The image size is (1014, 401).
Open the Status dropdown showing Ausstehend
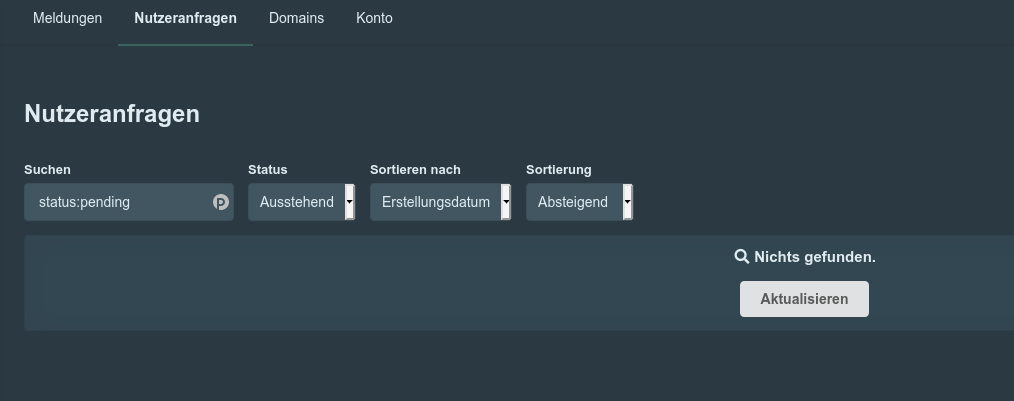point(301,202)
